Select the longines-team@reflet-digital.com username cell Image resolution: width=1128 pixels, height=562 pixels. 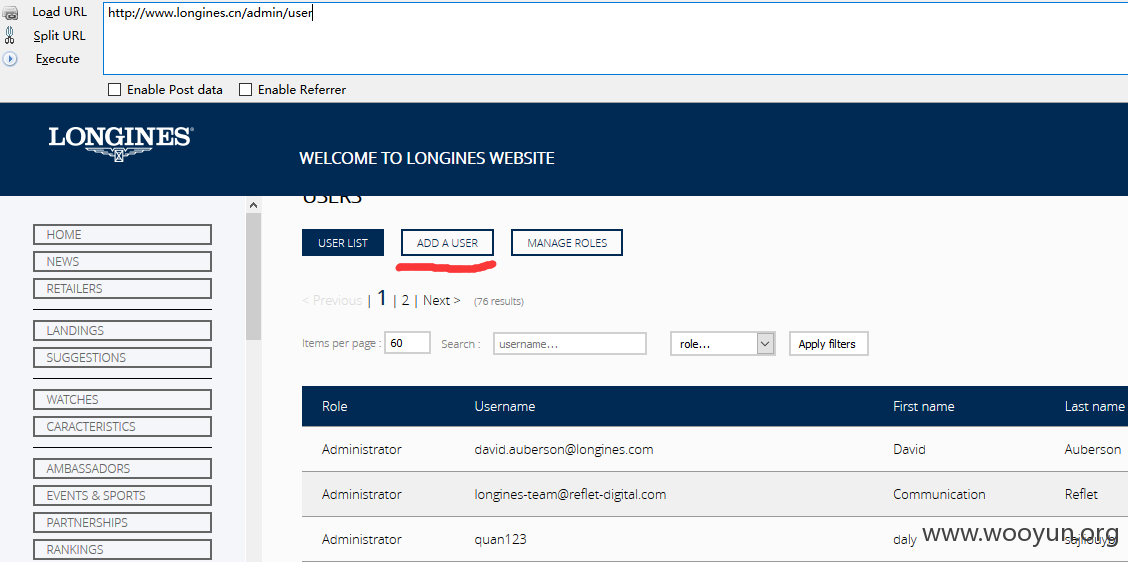pyautogui.click(x=570, y=494)
